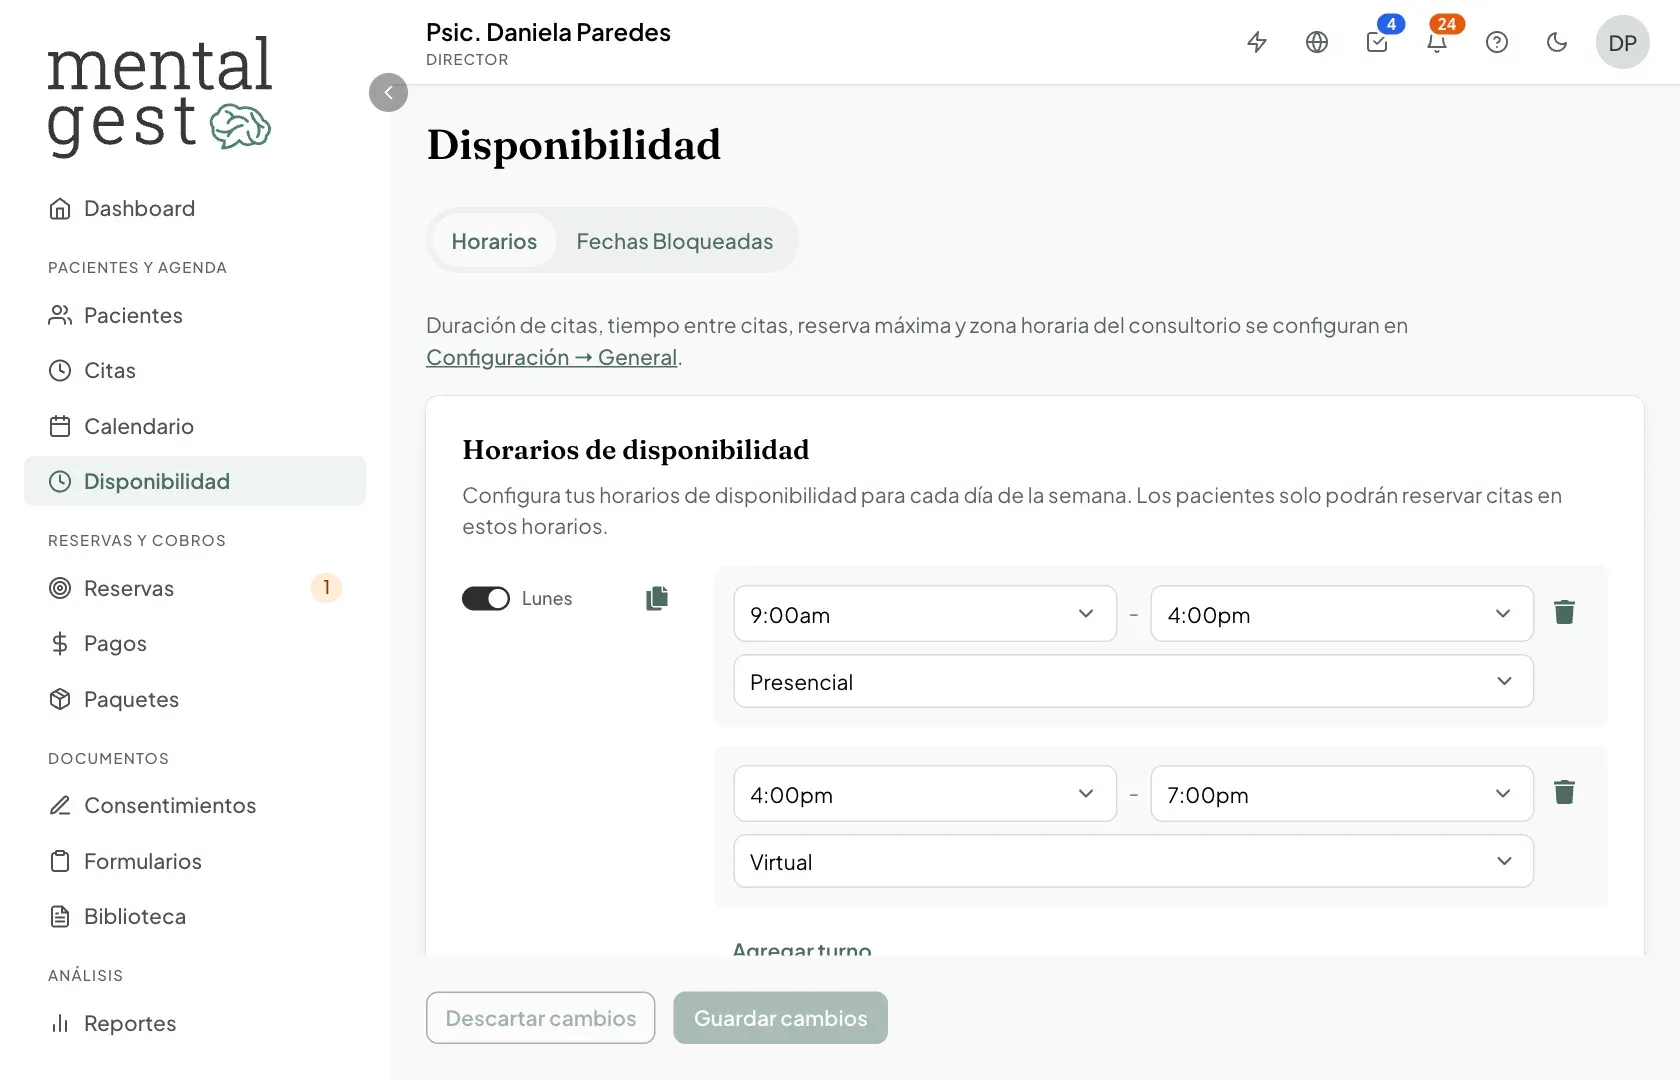The image size is (1680, 1080).
Task: Open Consentimientos in the sidebar
Action: [x=195, y=805]
